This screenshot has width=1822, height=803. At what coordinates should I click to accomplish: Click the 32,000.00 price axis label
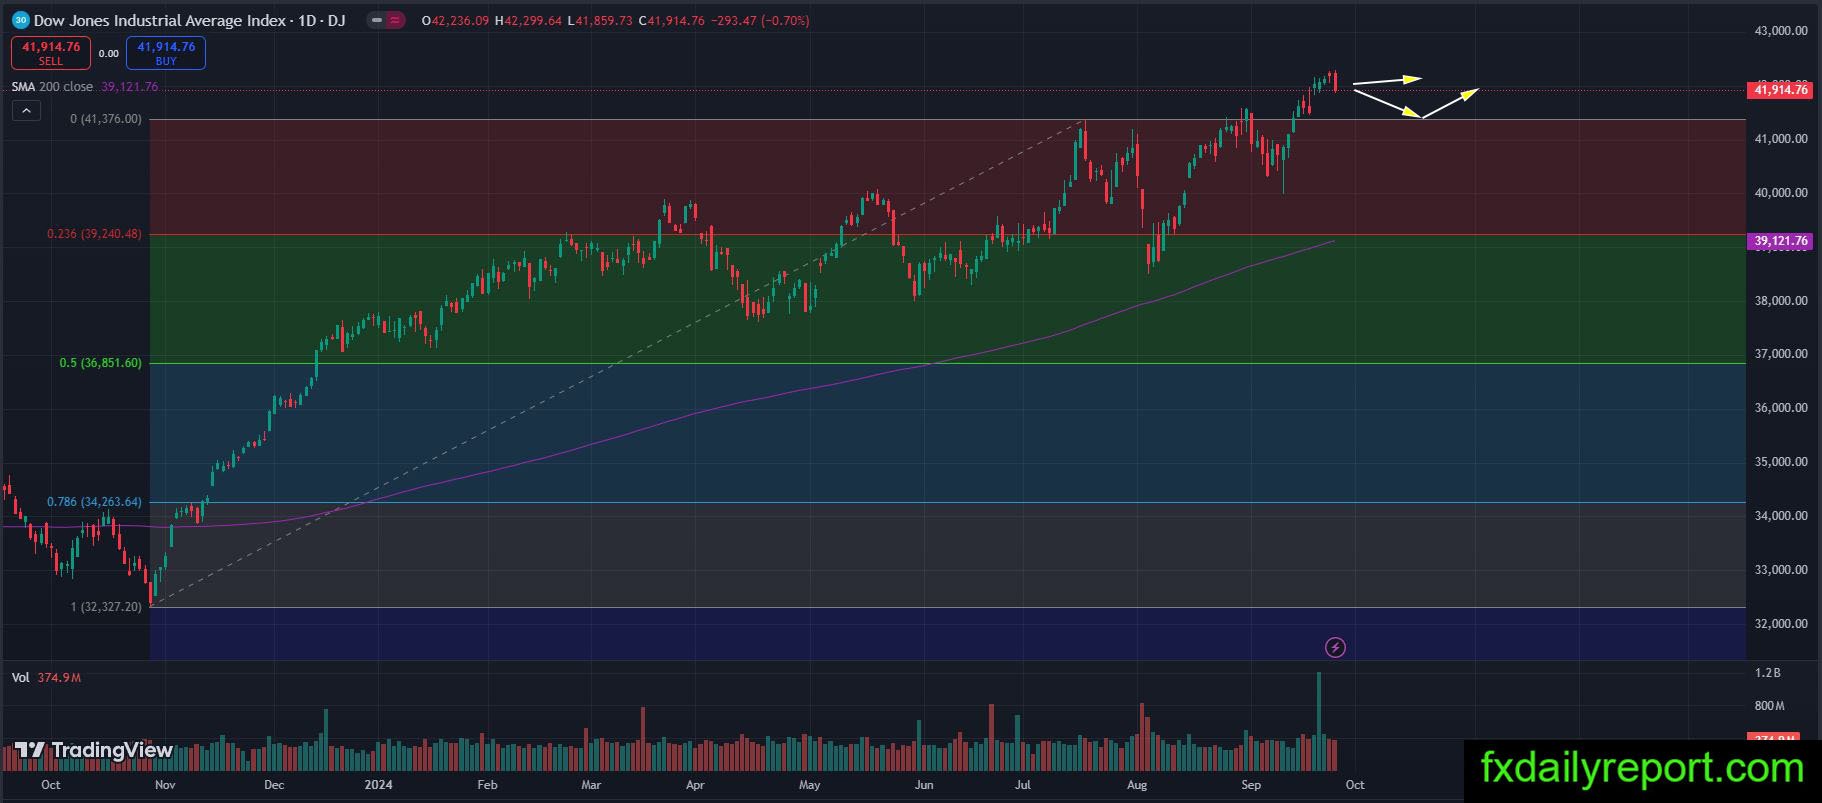(x=1781, y=624)
